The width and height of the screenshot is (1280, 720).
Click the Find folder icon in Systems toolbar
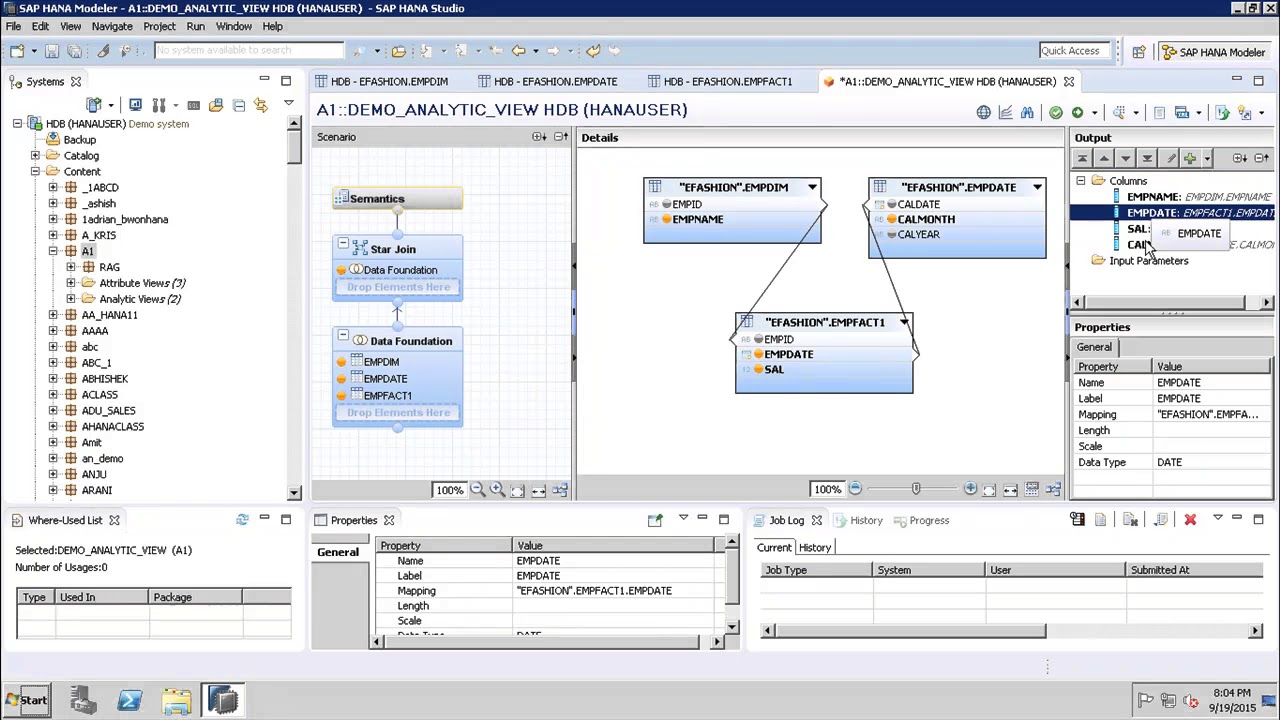pyautogui.click(x=216, y=105)
